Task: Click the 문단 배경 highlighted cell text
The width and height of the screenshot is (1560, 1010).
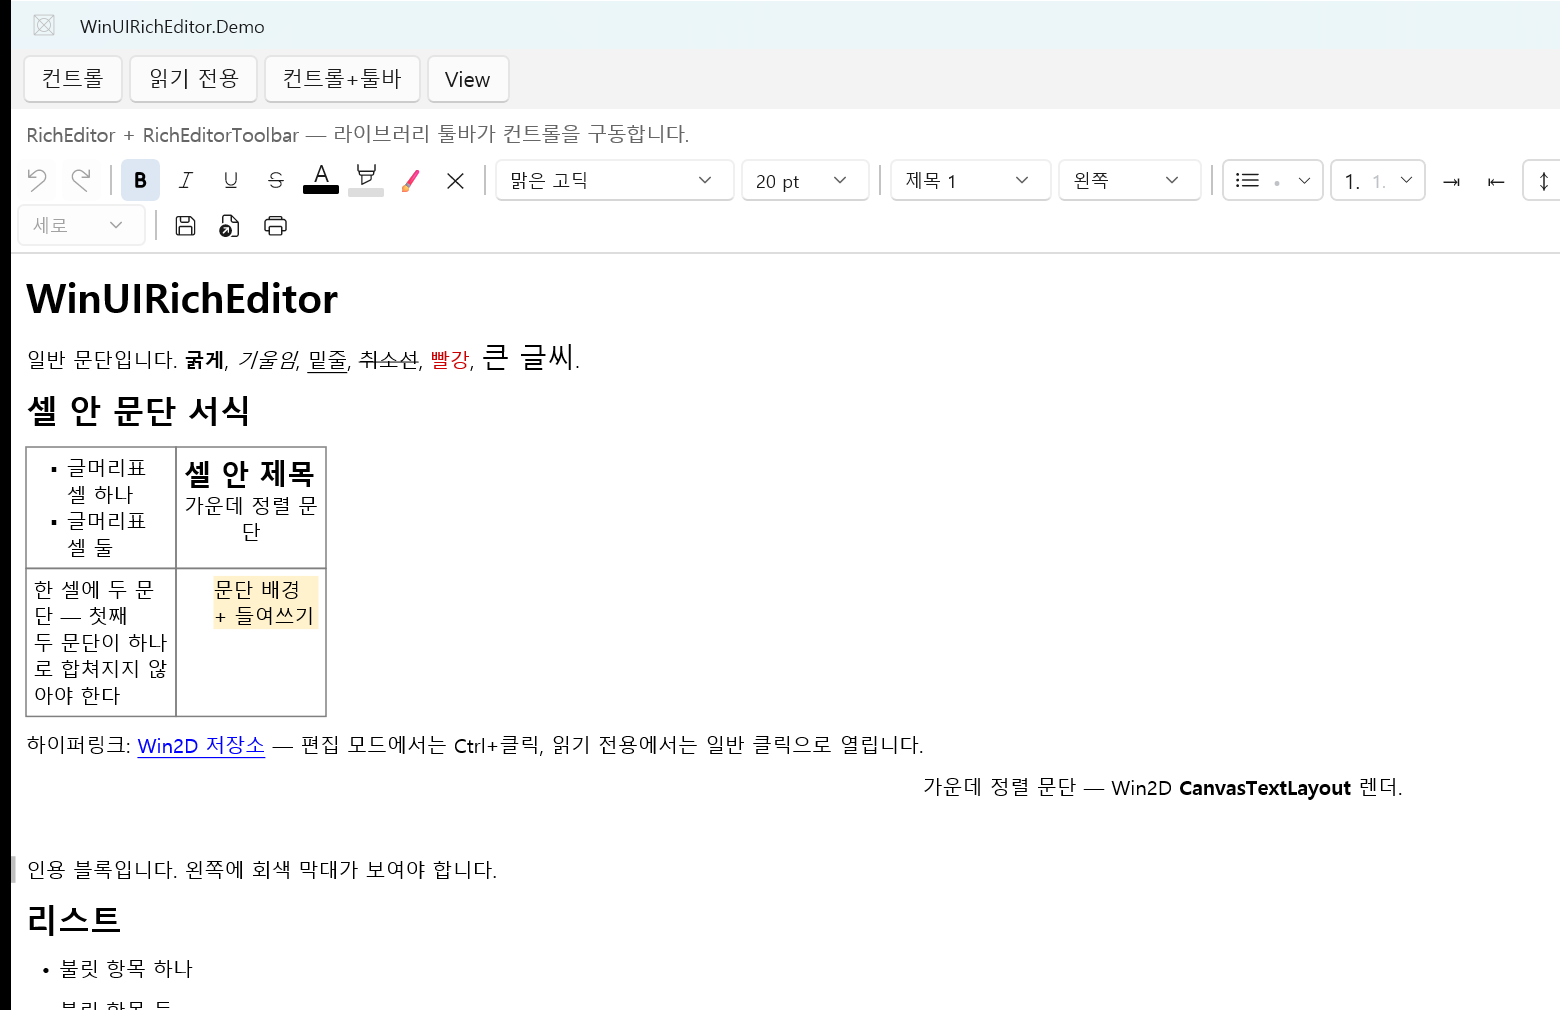Action: (265, 602)
